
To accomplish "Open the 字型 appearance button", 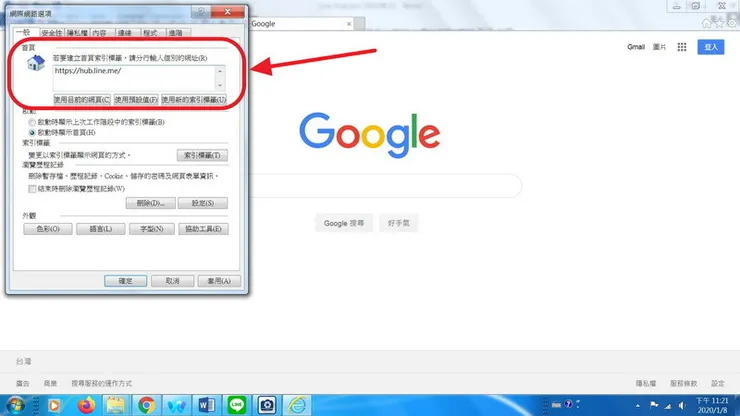I will coord(151,229).
